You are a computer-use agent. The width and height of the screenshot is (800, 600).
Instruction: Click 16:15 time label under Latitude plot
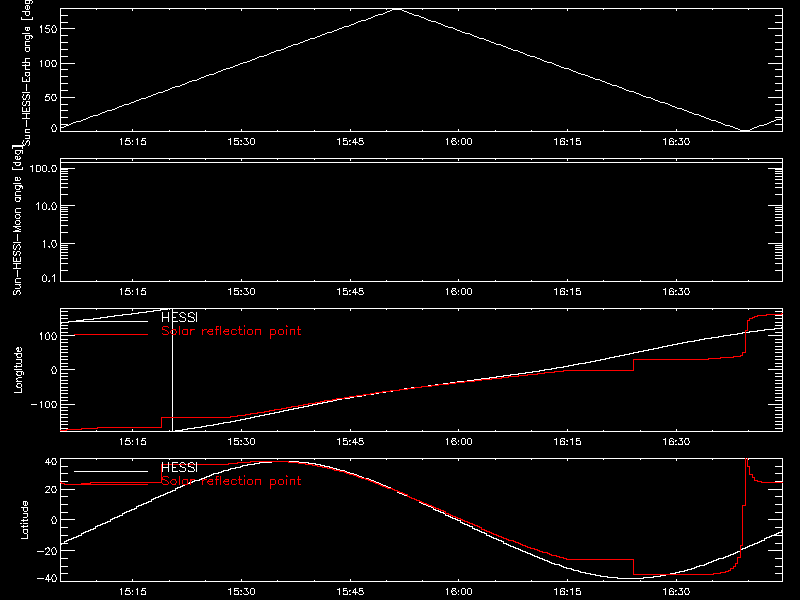coord(567,592)
